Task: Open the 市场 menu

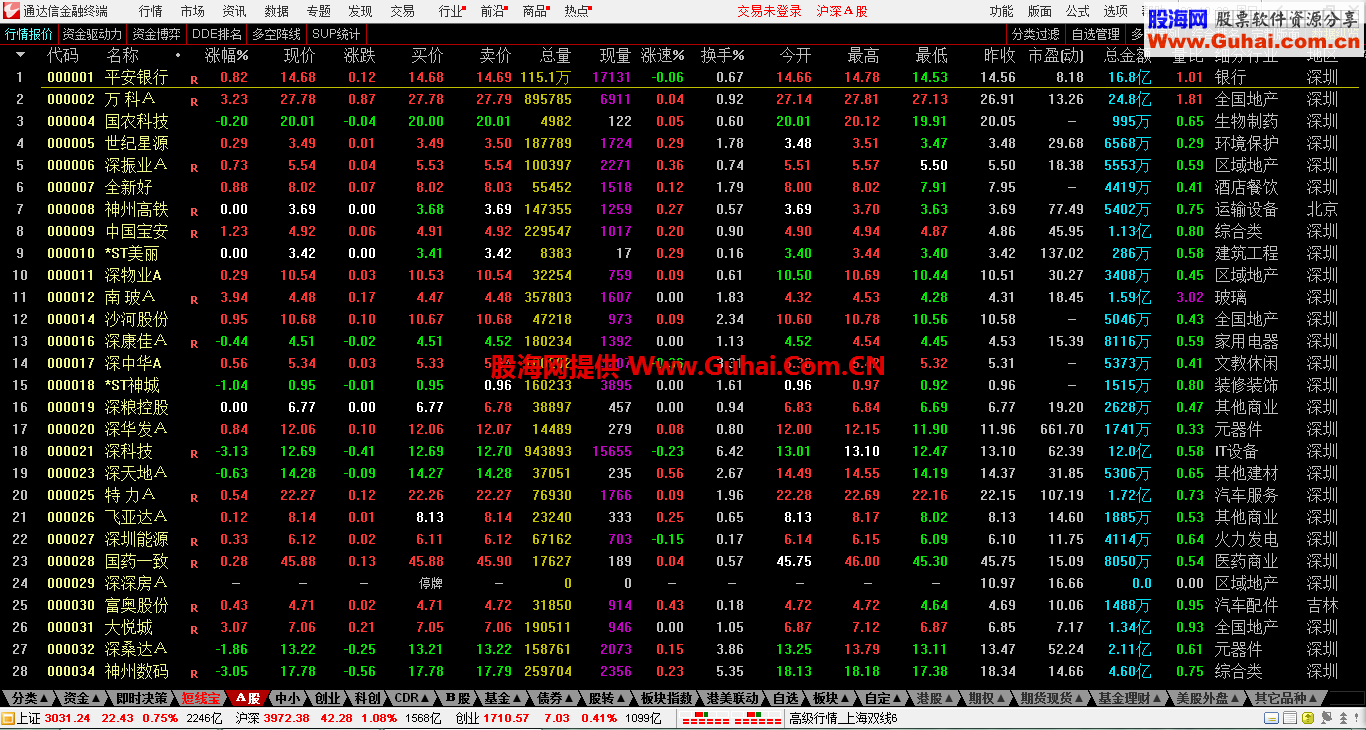Action: tap(192, 11)
